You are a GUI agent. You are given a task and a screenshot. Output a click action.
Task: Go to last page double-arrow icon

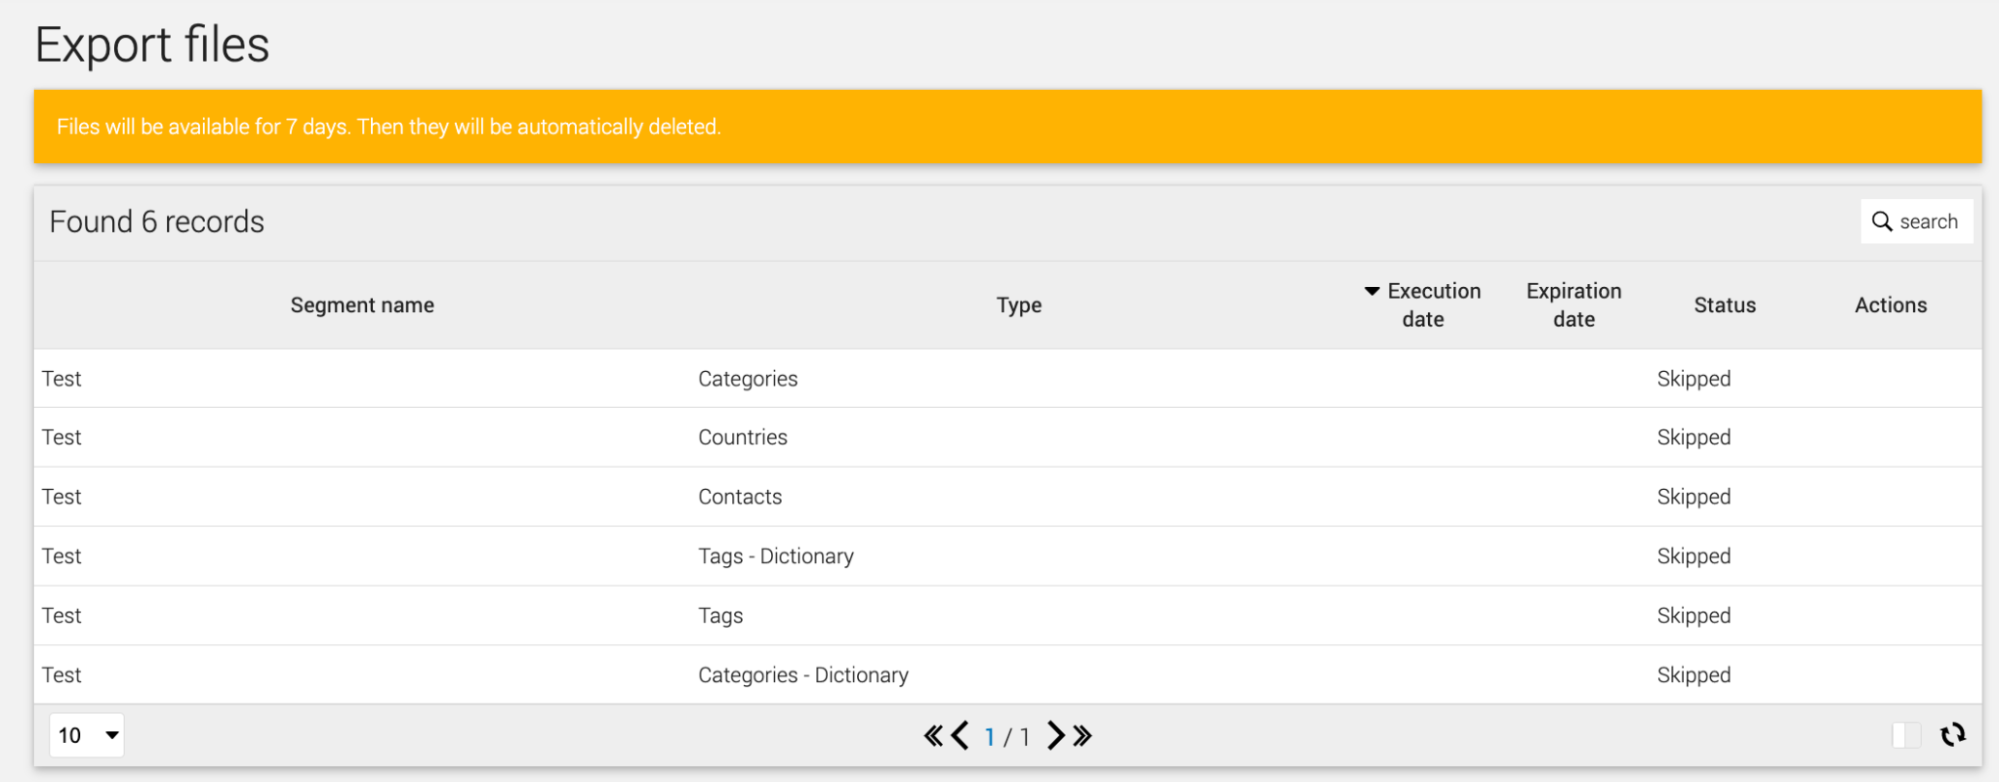1082,736
